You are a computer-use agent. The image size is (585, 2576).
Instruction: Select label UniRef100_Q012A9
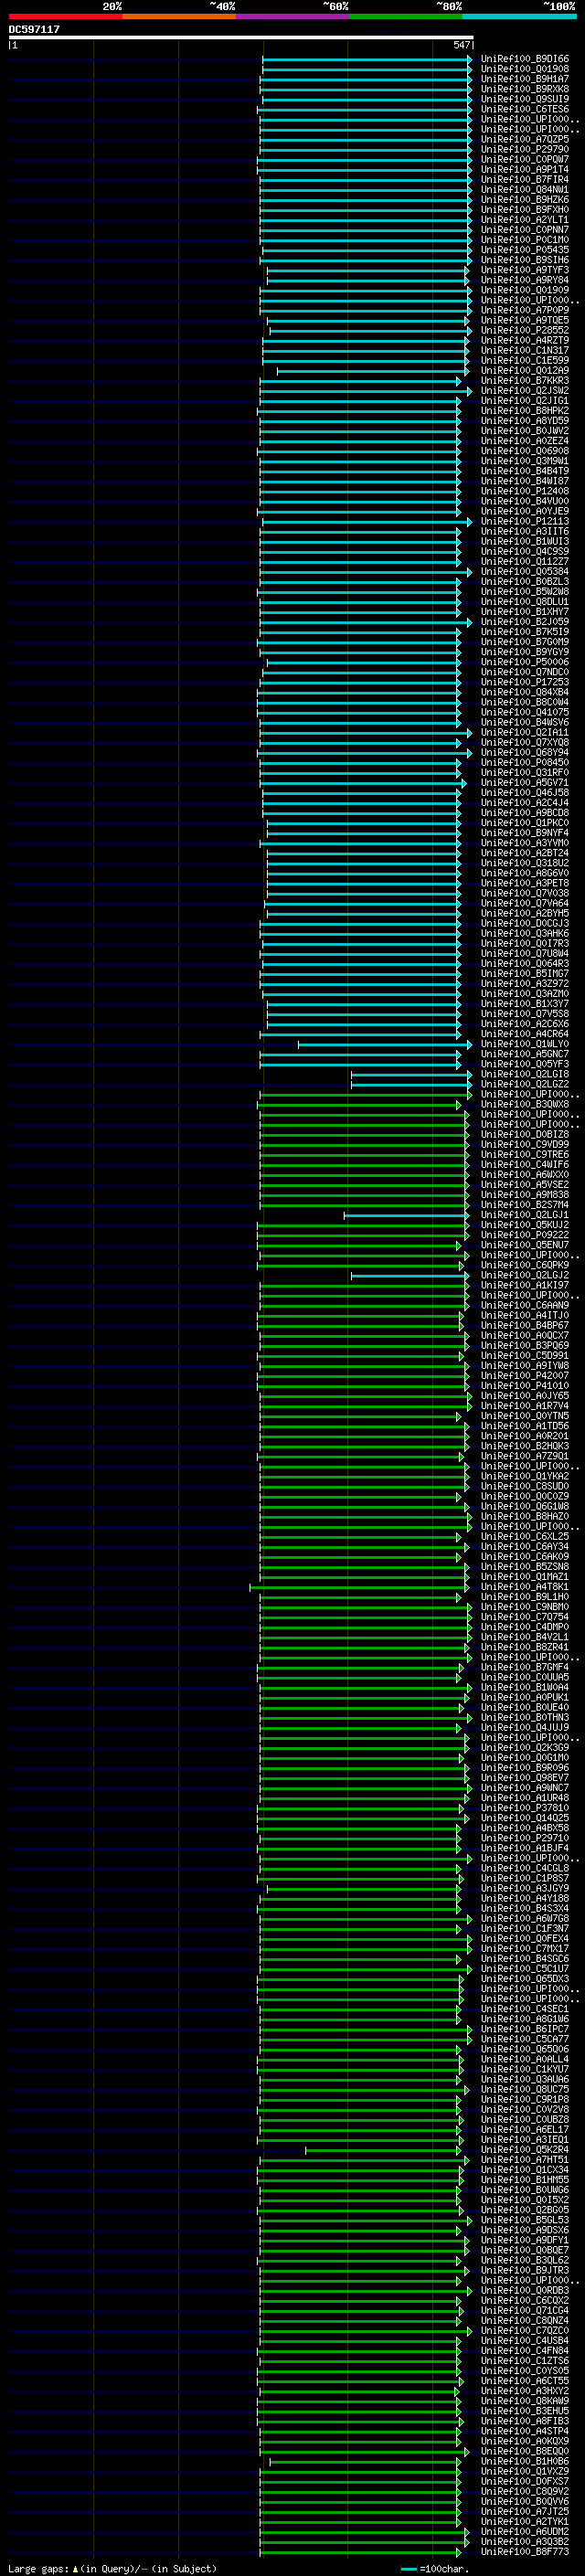click(525, 370)
